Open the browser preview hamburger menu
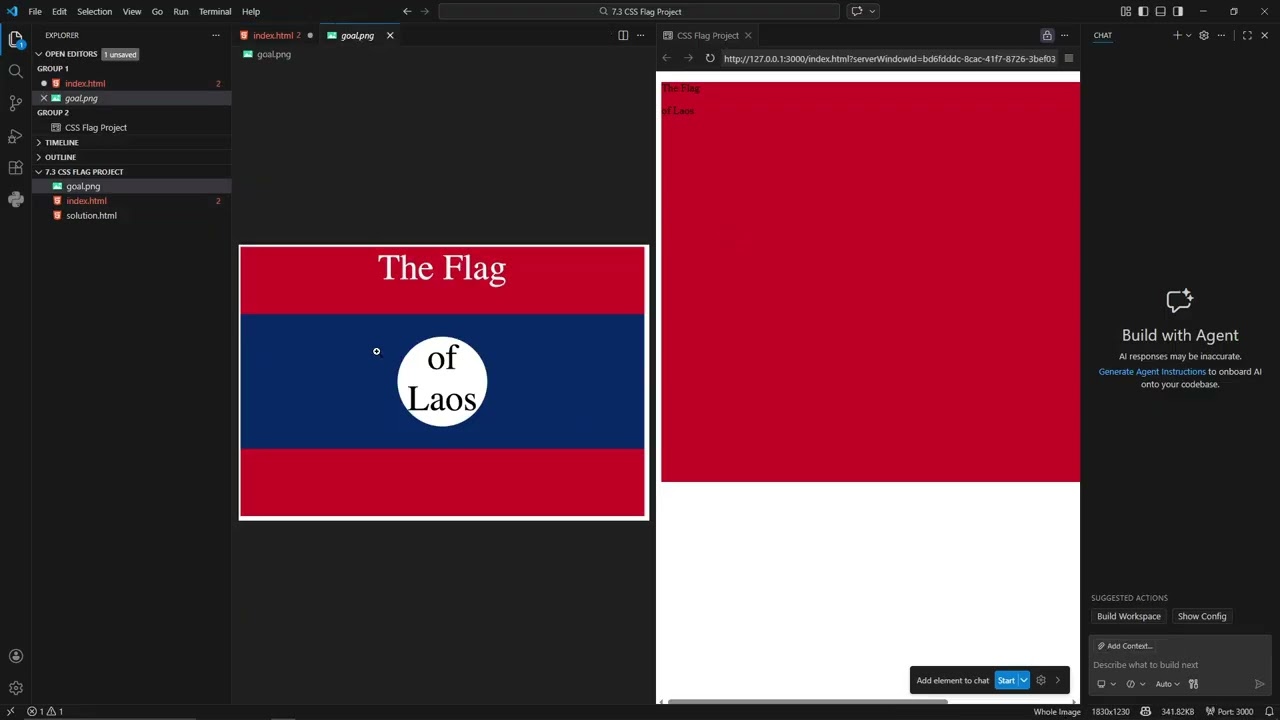This screenshot has height=720, width=1280. tap(1068, 58)
